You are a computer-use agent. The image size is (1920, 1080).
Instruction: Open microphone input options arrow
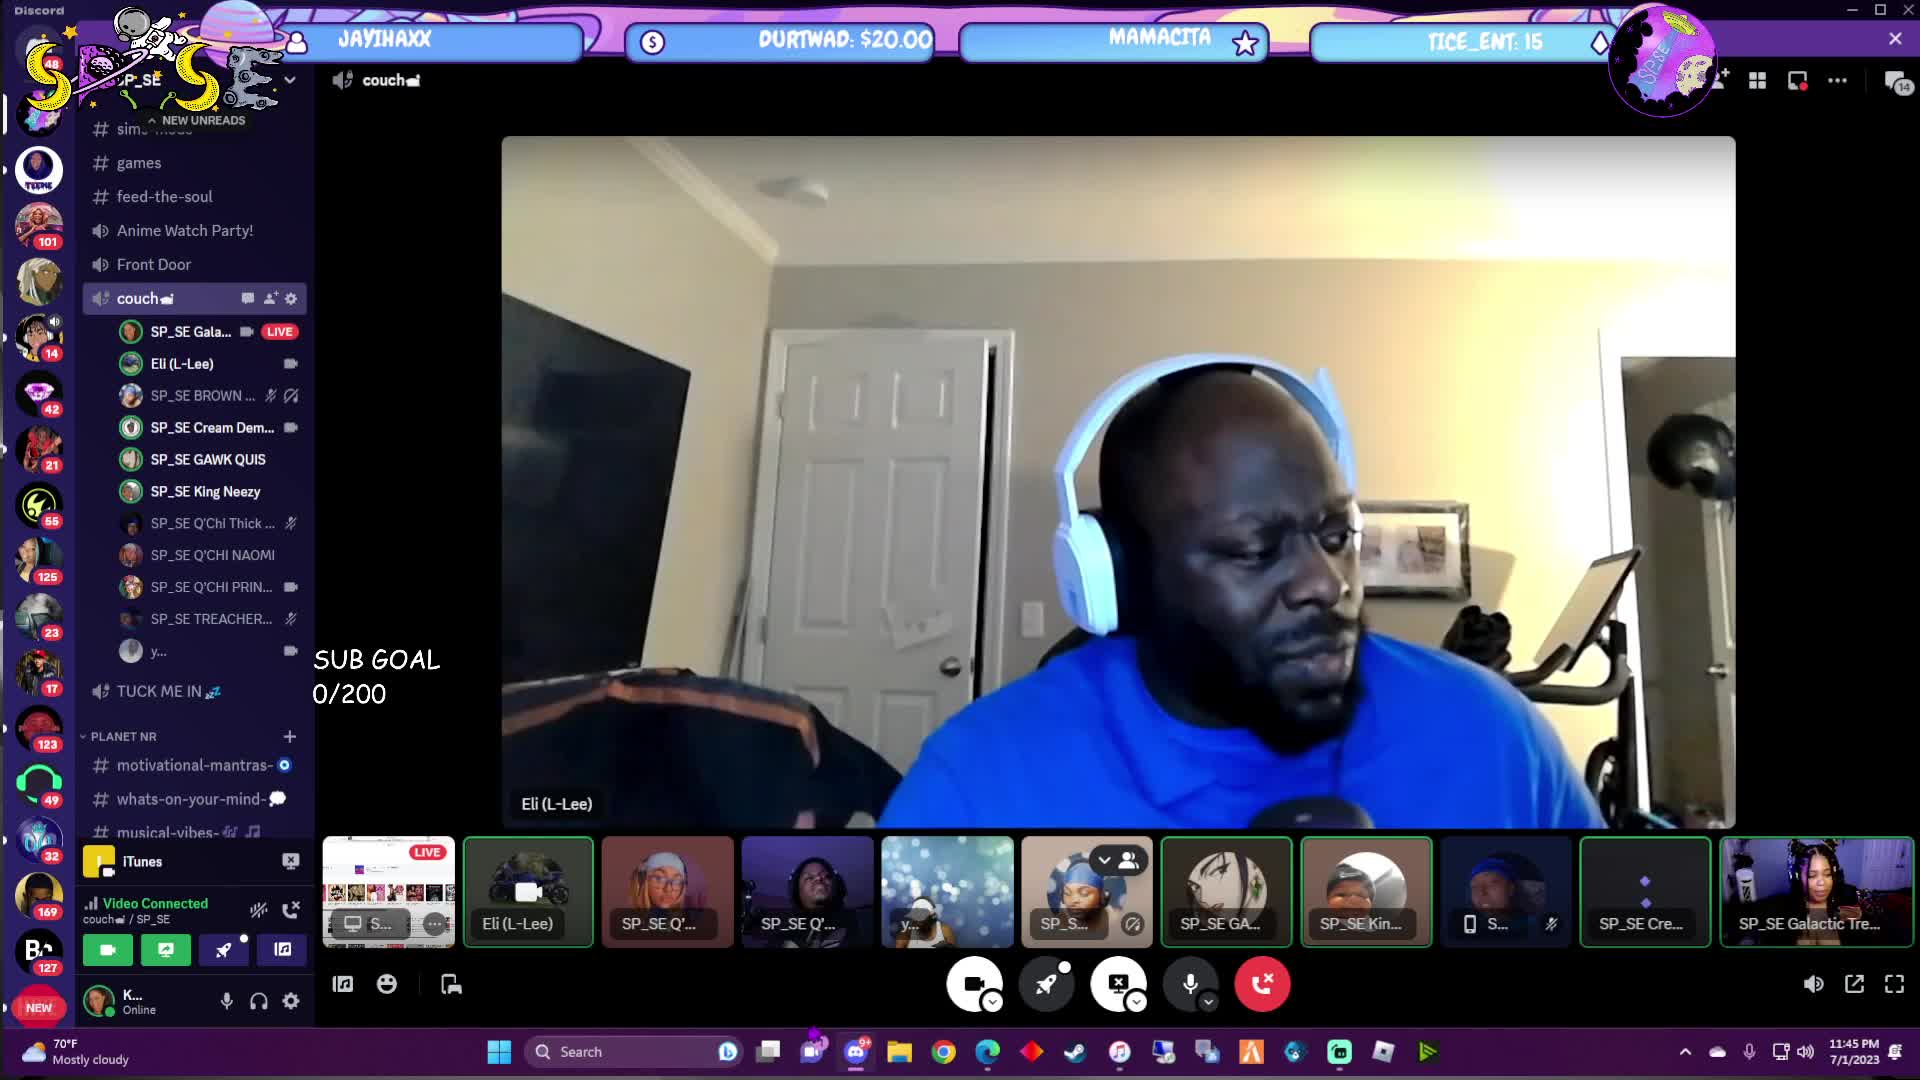[x=1208, y=1002]
